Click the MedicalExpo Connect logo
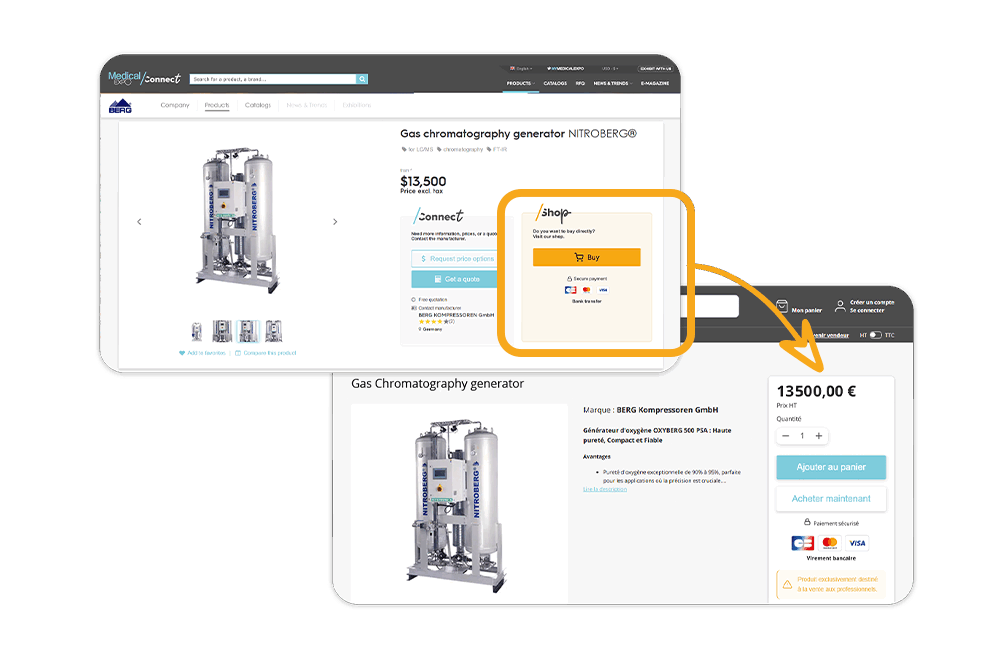The image size is (1000, 660). click(x=144, y=78)
